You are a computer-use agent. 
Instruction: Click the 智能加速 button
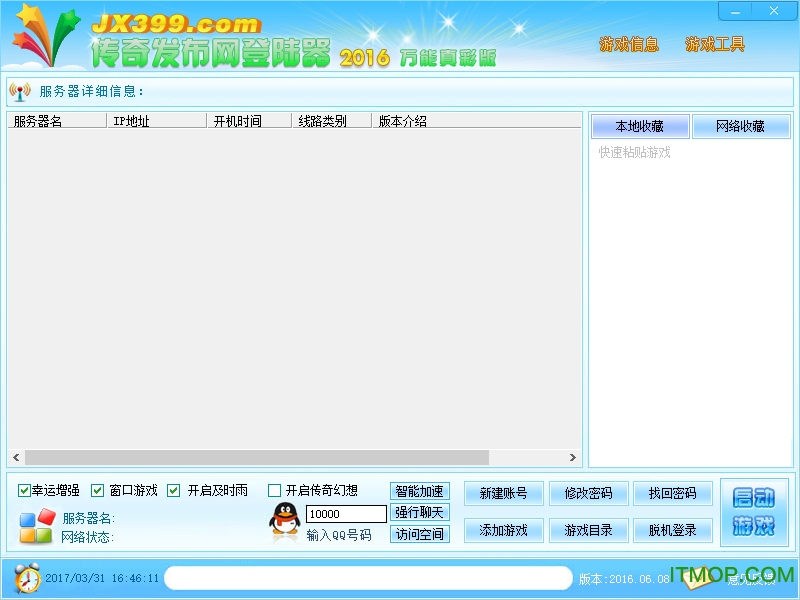pyautogui.click(x=419, y=491)
